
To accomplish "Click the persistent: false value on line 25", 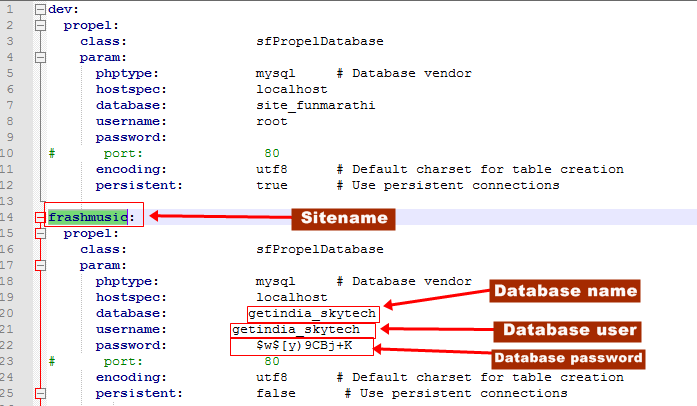I will coord(276,394).
